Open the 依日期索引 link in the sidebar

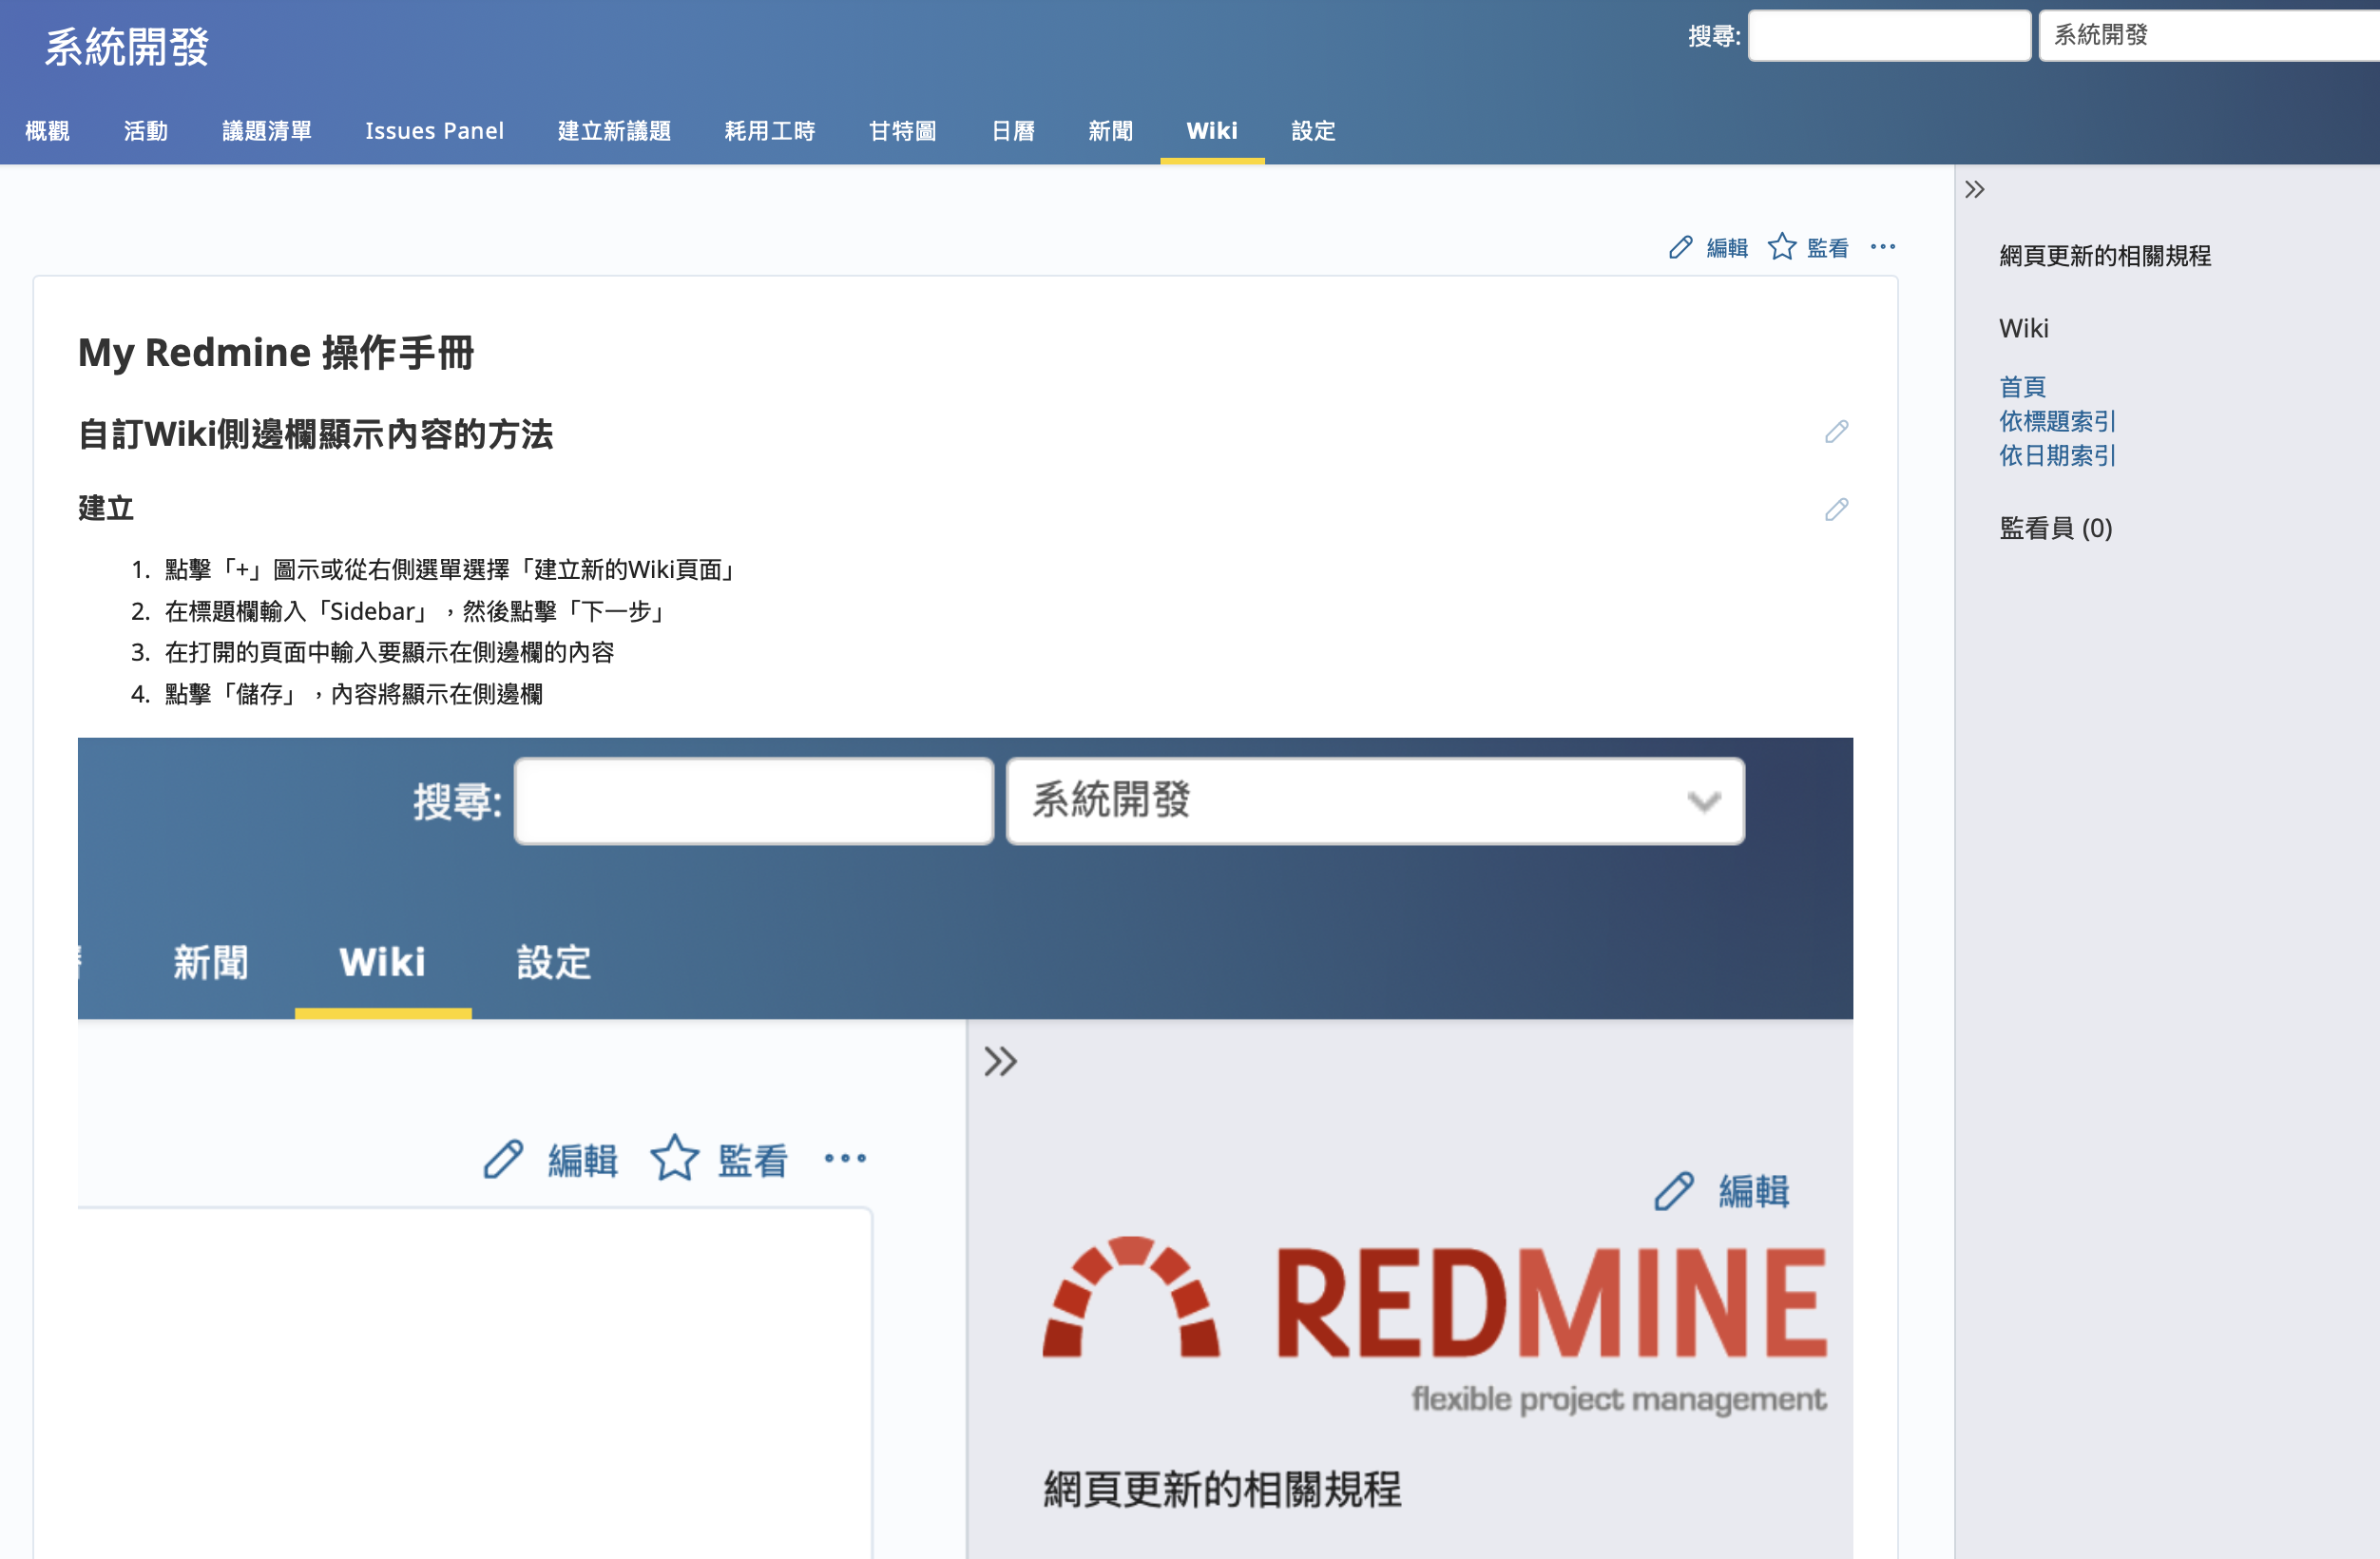point(2056,455)
